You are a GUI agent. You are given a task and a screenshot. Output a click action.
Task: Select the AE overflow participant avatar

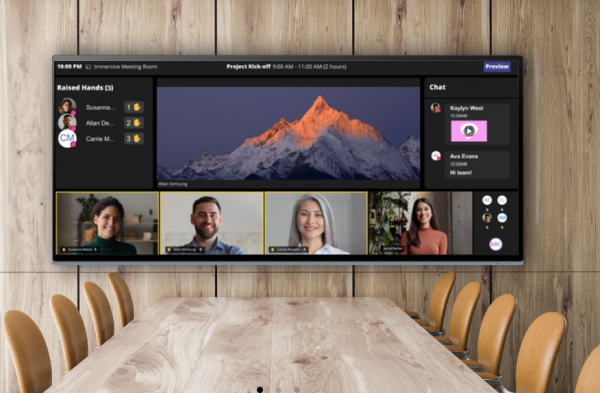[487, 200]
